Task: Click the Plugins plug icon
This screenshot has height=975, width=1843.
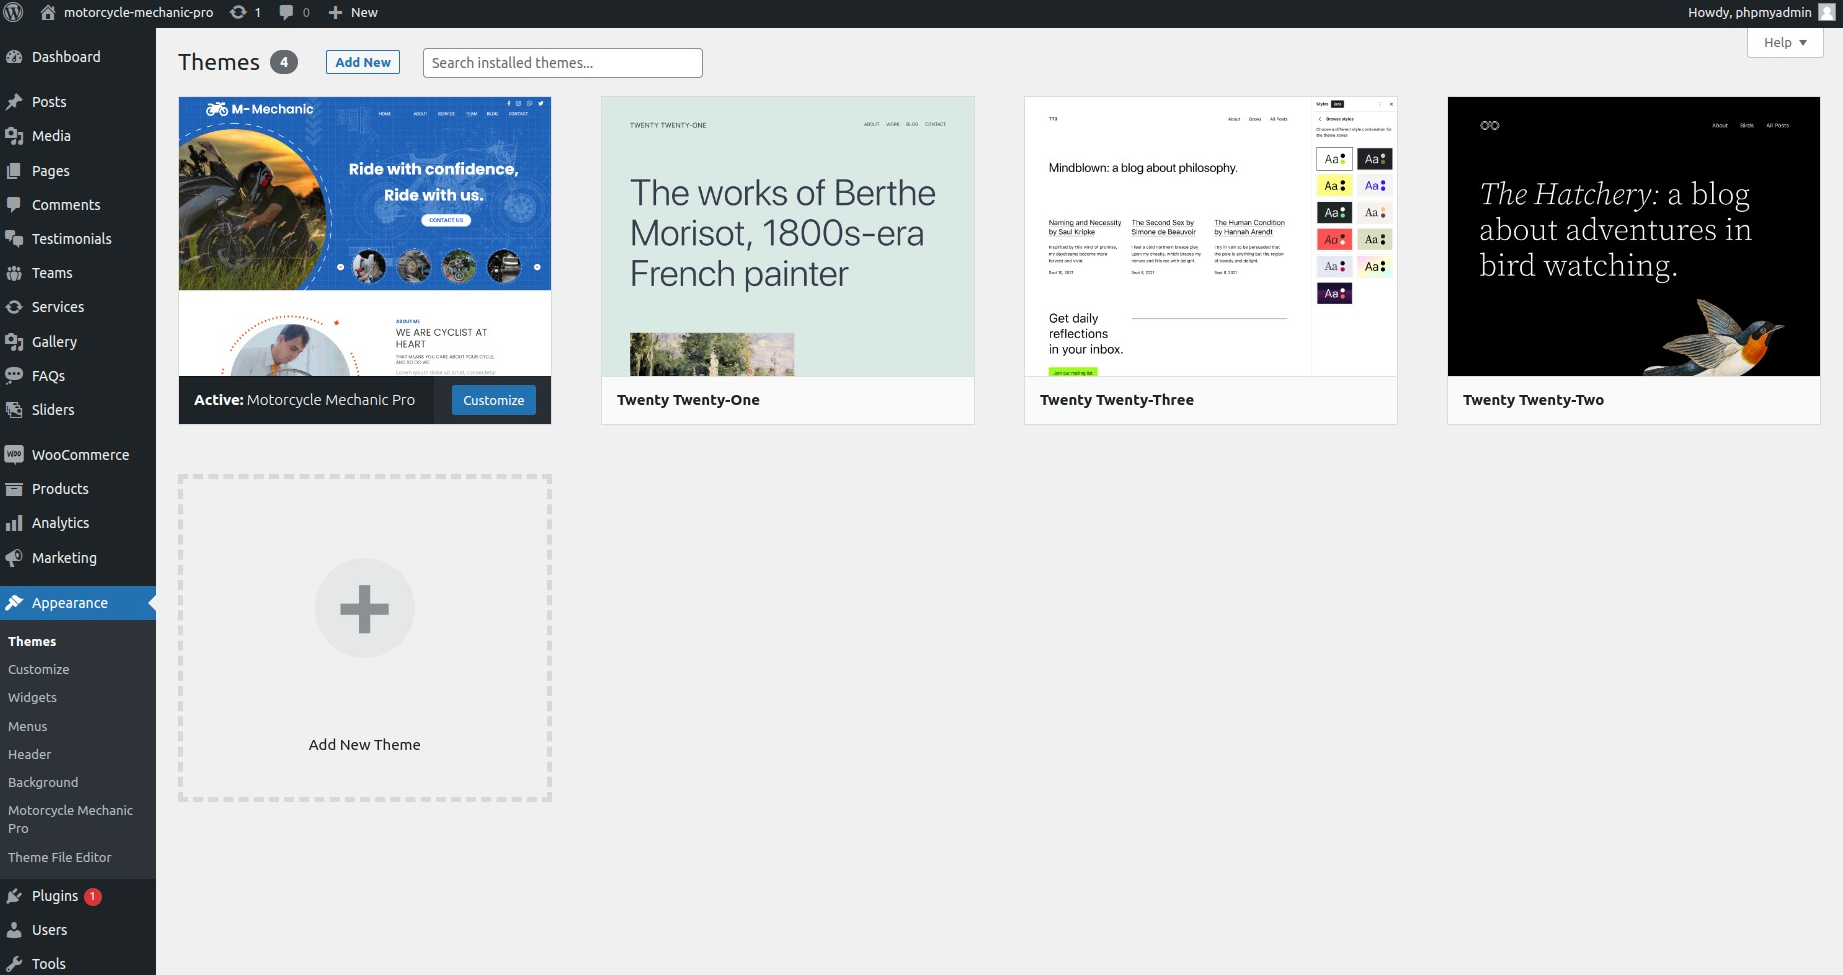Action: click(x=14, y=896)
